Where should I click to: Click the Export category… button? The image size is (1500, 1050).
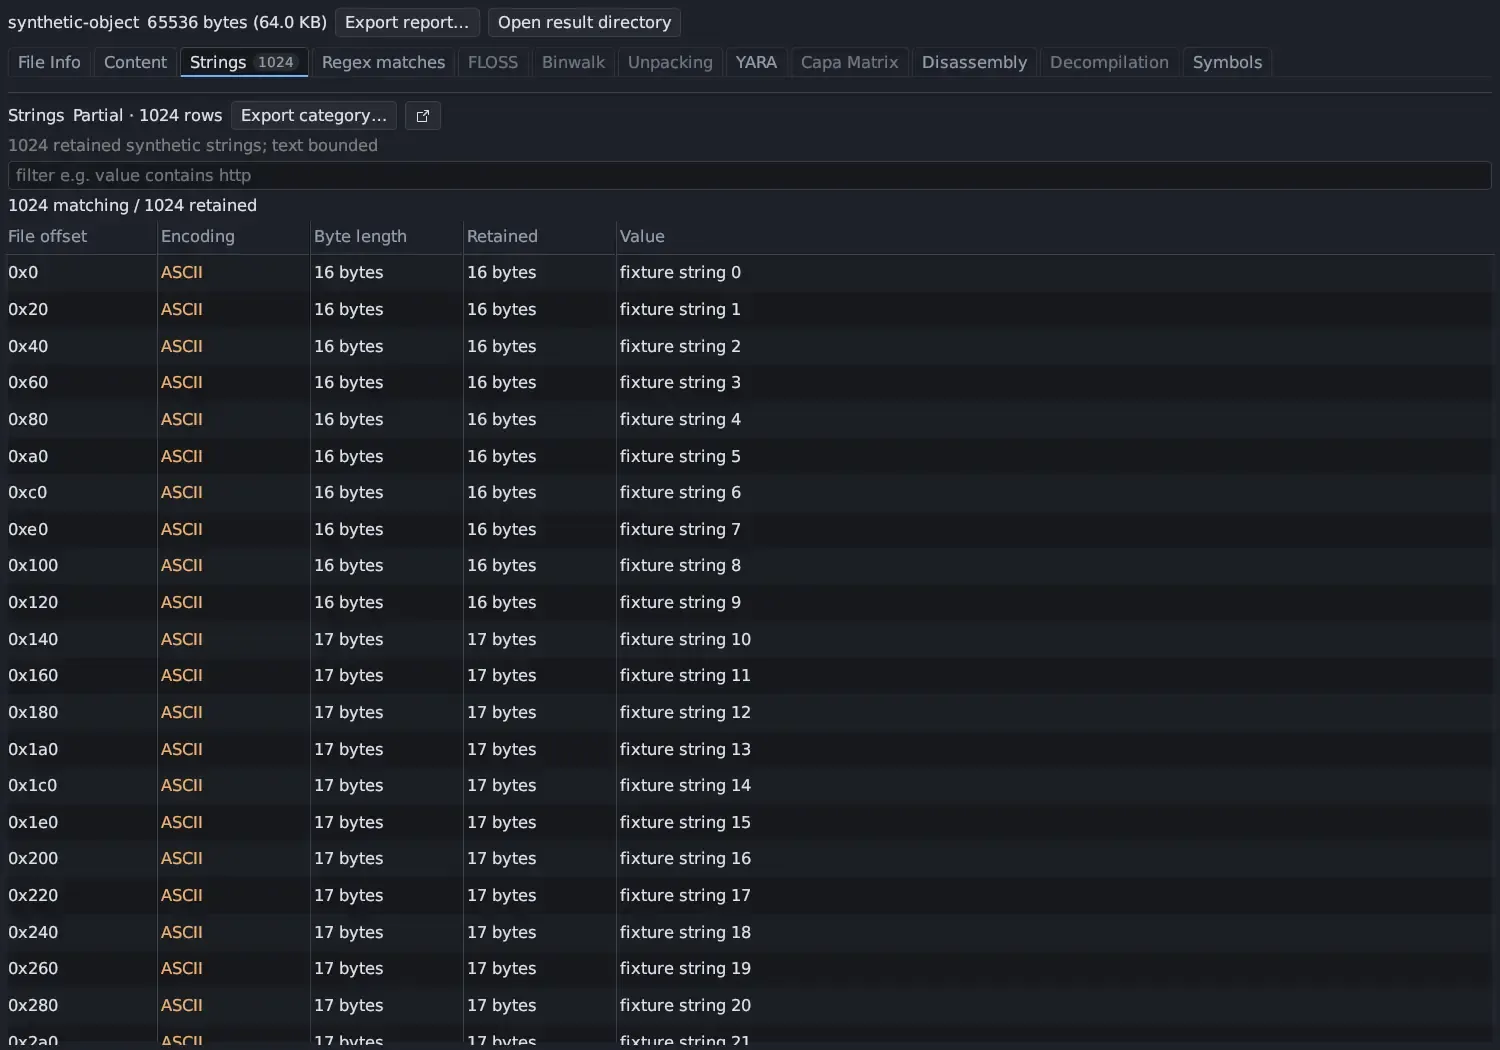point(314,116)
